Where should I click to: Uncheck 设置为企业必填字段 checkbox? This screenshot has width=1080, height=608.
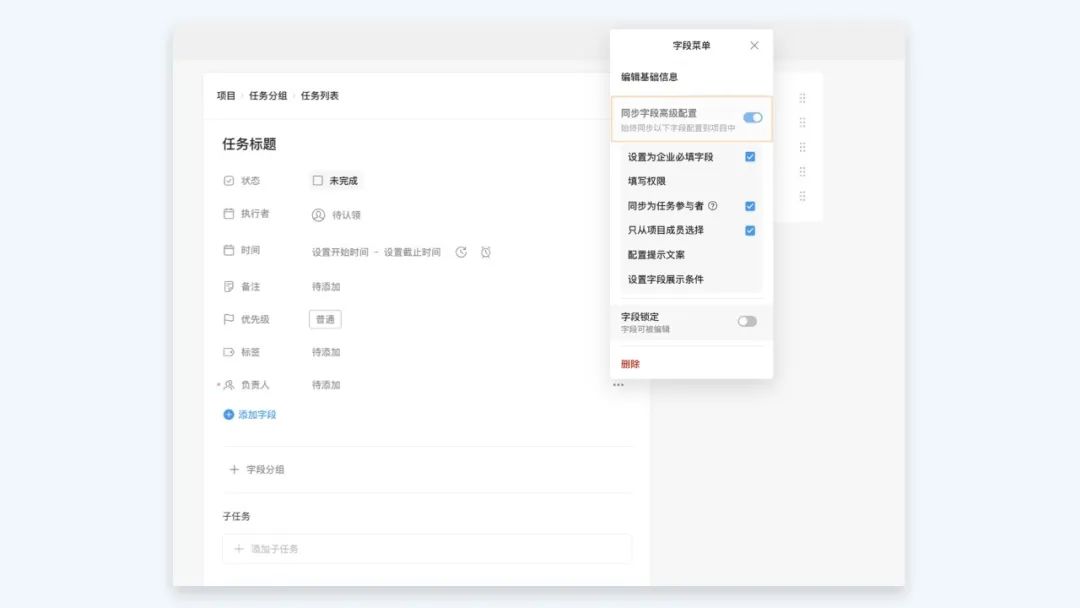point(750,157)
